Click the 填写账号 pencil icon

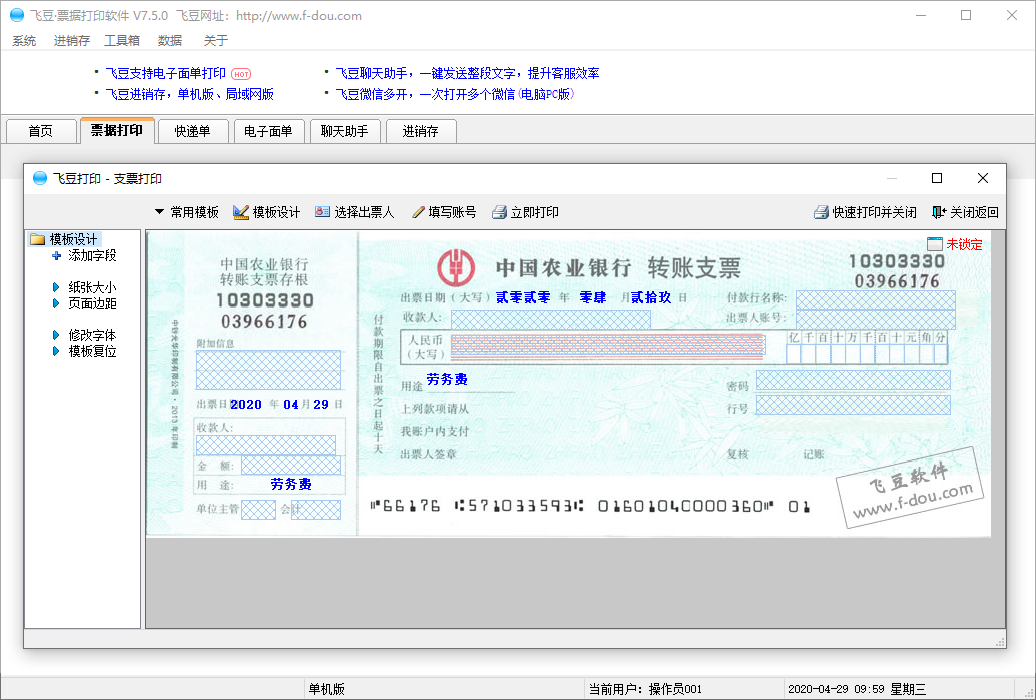point(418,212)
